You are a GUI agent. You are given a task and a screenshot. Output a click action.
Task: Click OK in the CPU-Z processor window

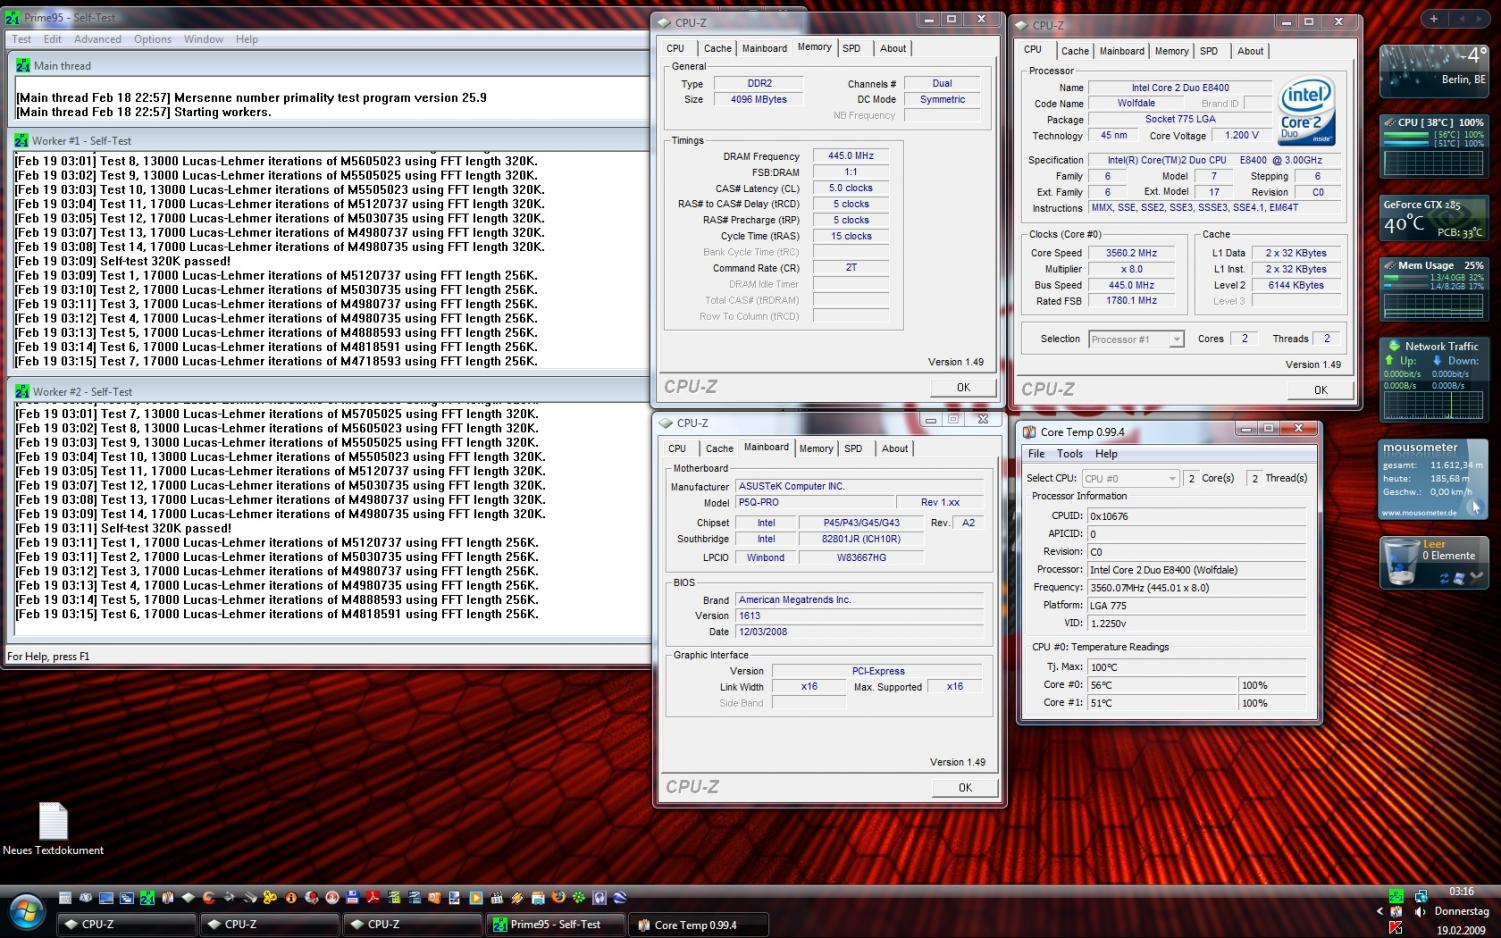click(1321, 390)
